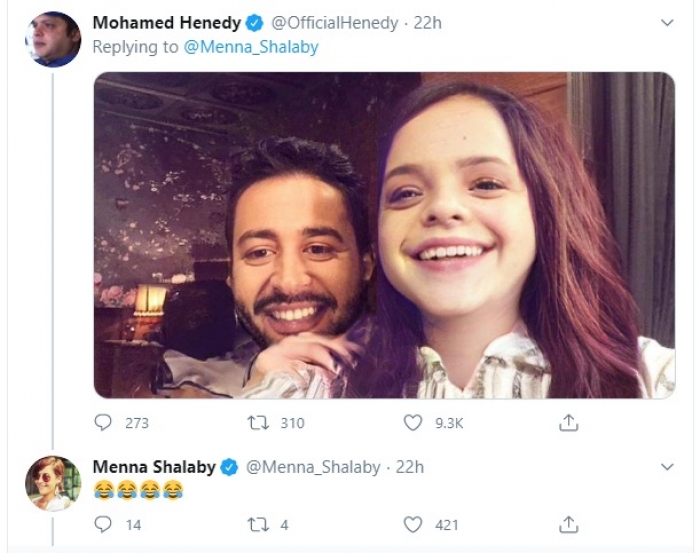Click the @Menna_Shalaby handle beside her name
This screenshot has width=700, height=553.
coord(313,467)
